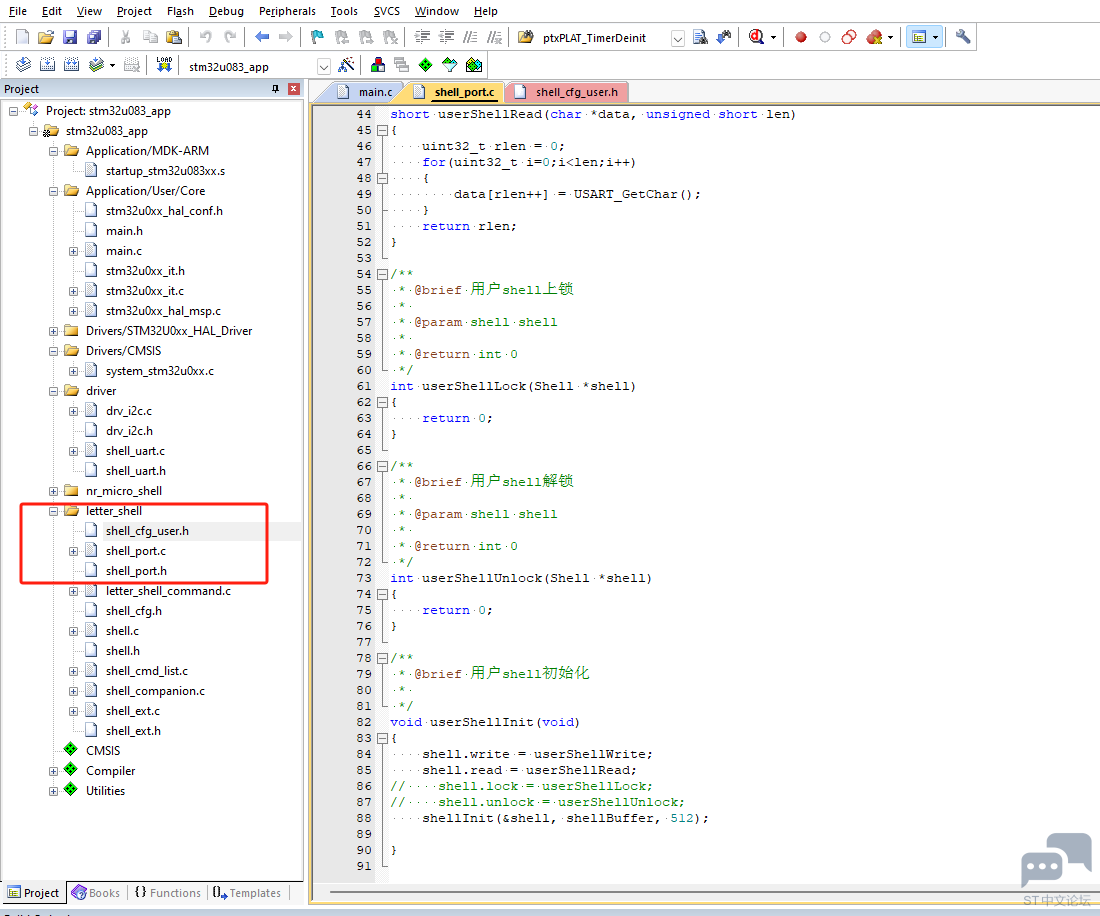The image size is (1100, 916).
Task: Click the line number 61 margin
Action: coord(363,386)
